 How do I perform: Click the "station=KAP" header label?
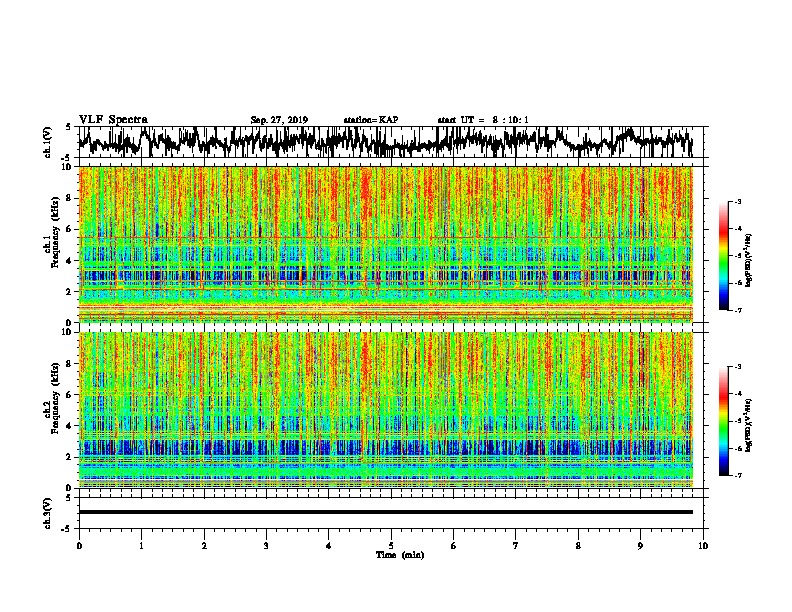(x=371, y=120)
